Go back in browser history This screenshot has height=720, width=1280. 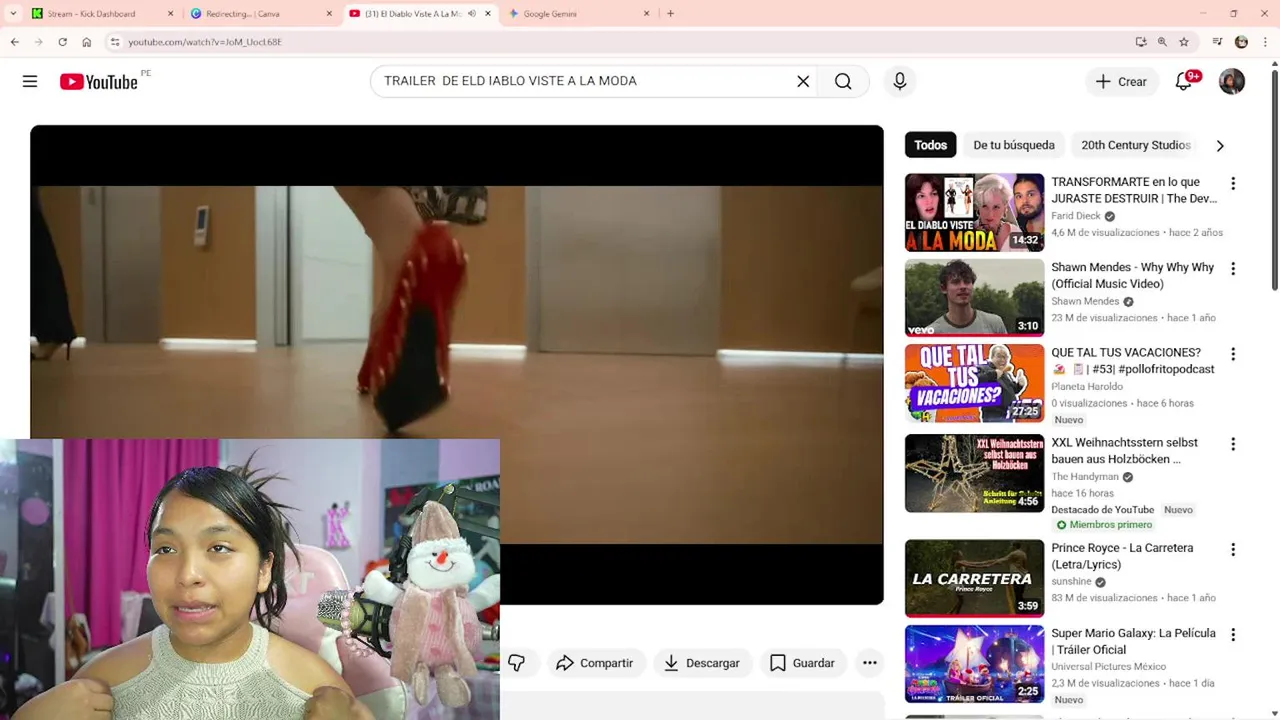tap(15, 42)
